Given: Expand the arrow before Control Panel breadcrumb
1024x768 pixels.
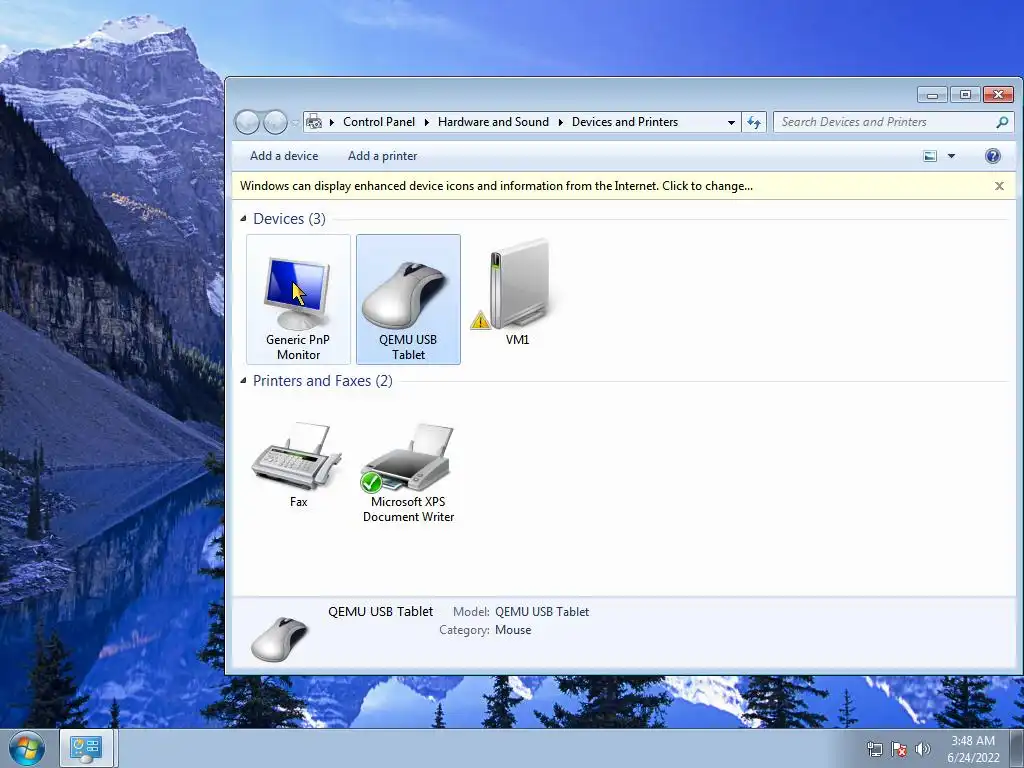Looking at the screenshot, I should tap(332, 122).
